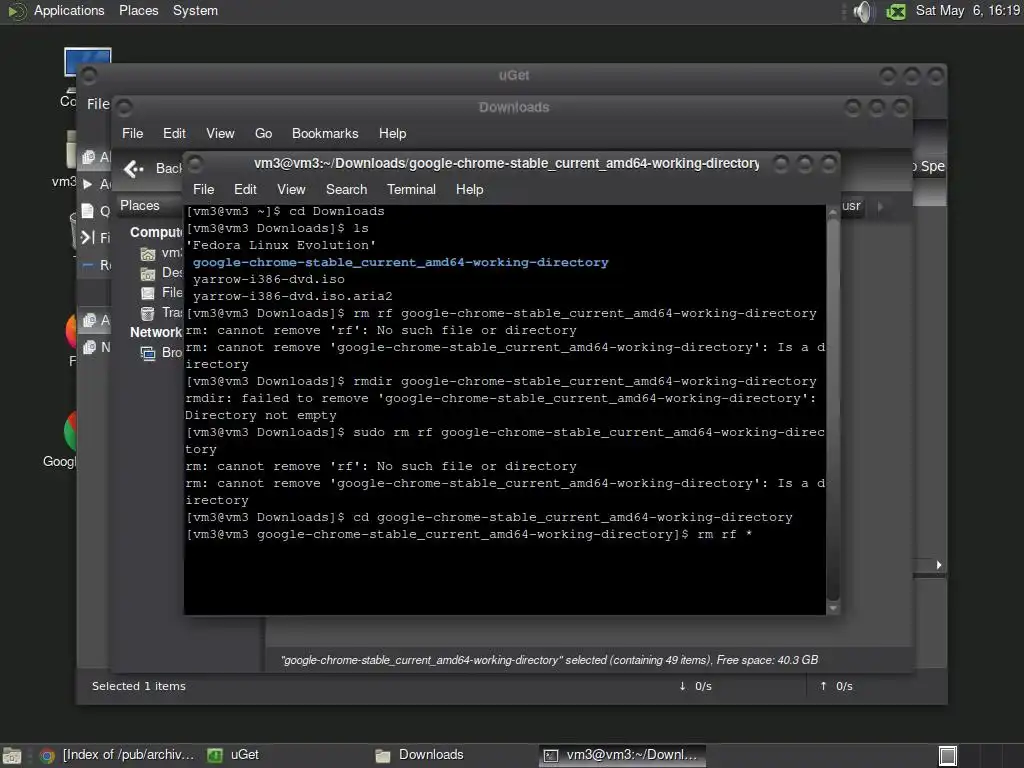Open Edit menu of the Downloads window
1024x768 pixels.
[x=174, y=133]
